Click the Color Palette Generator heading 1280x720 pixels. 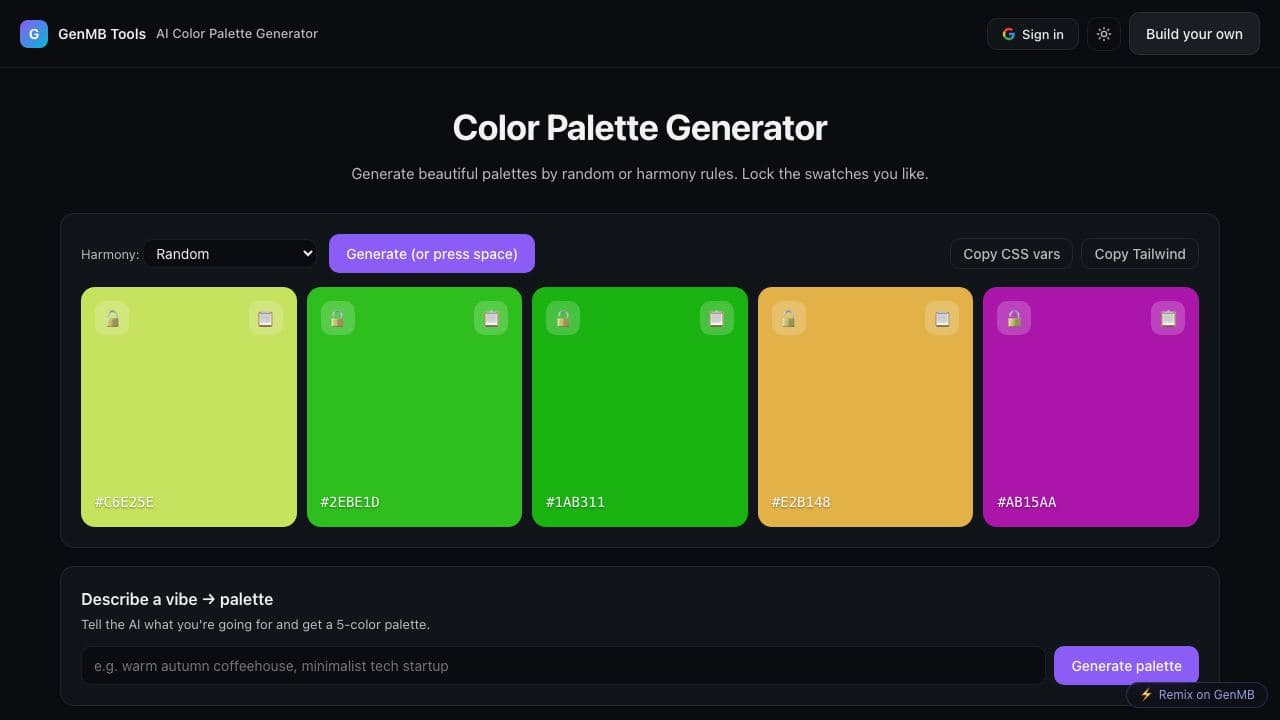click(x=640, y=128)
